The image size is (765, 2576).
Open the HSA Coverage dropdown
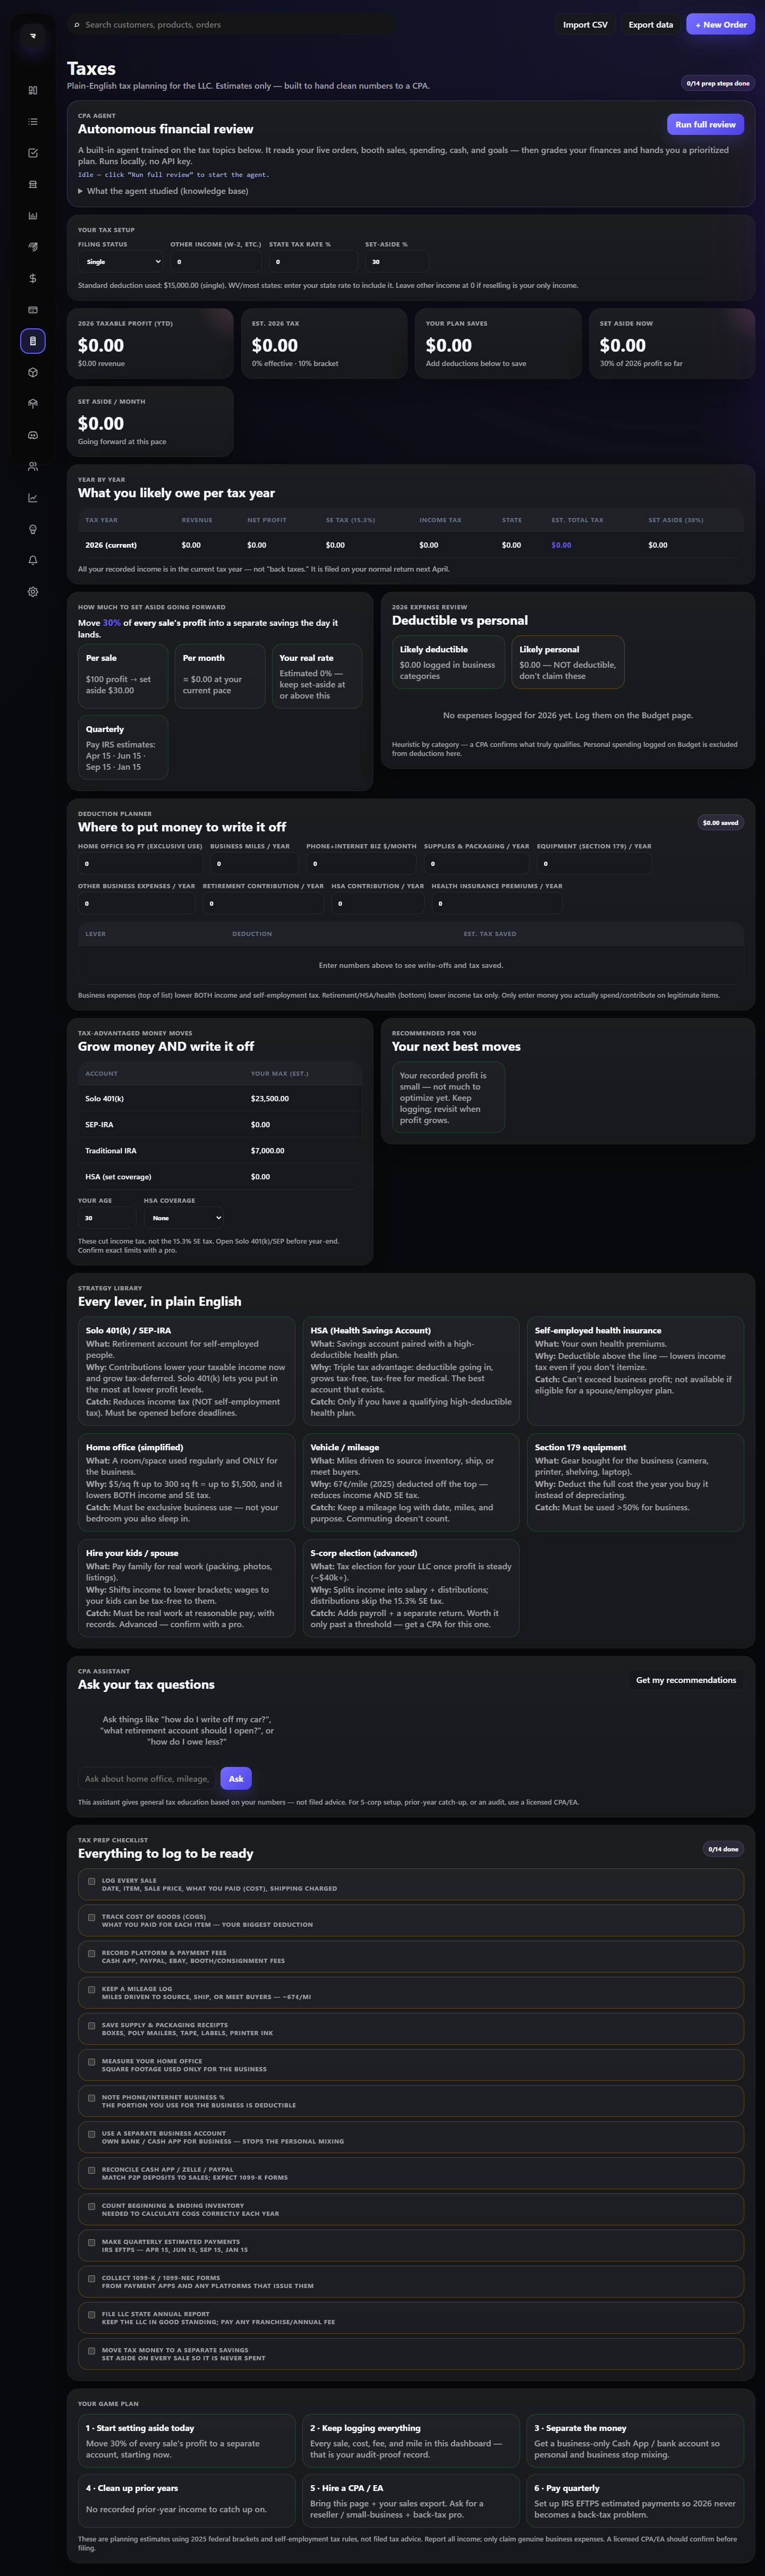click(184, 1218)
